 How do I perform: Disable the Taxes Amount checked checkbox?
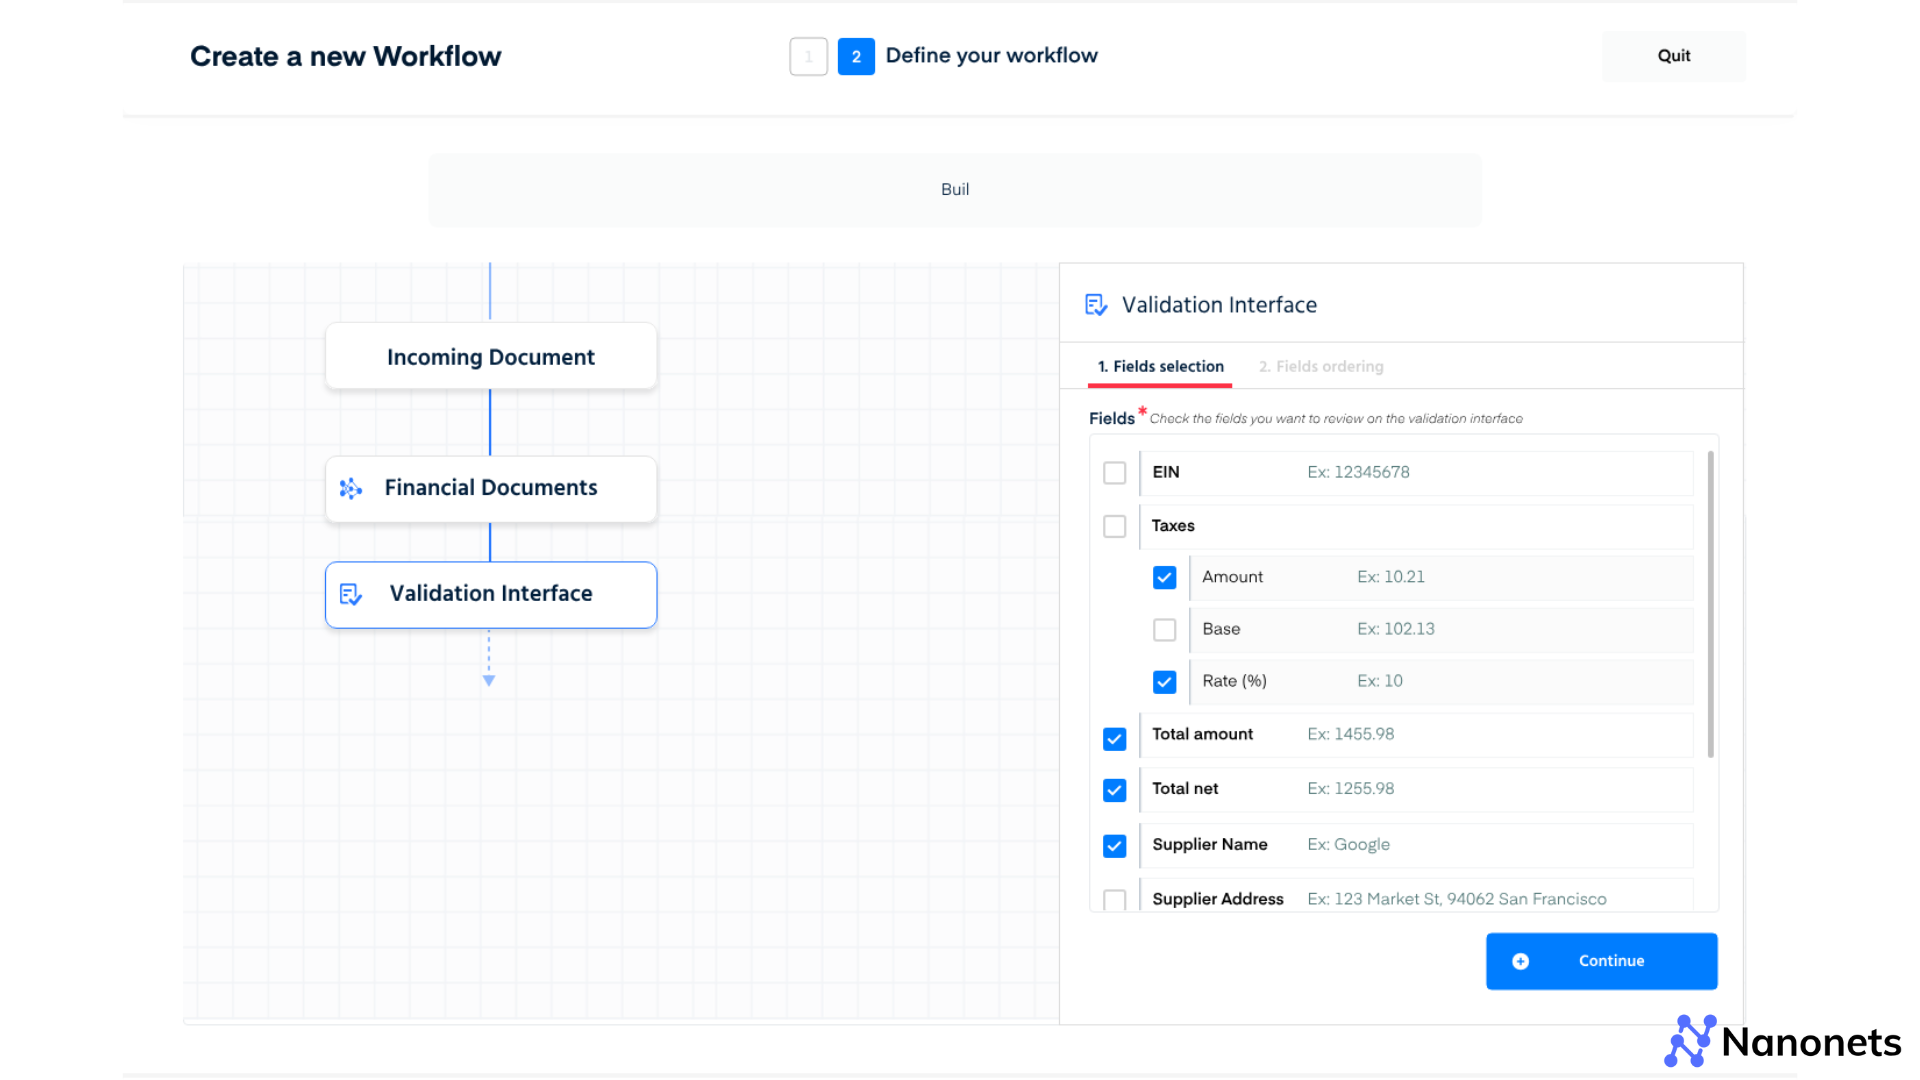tap(1164, 576)
